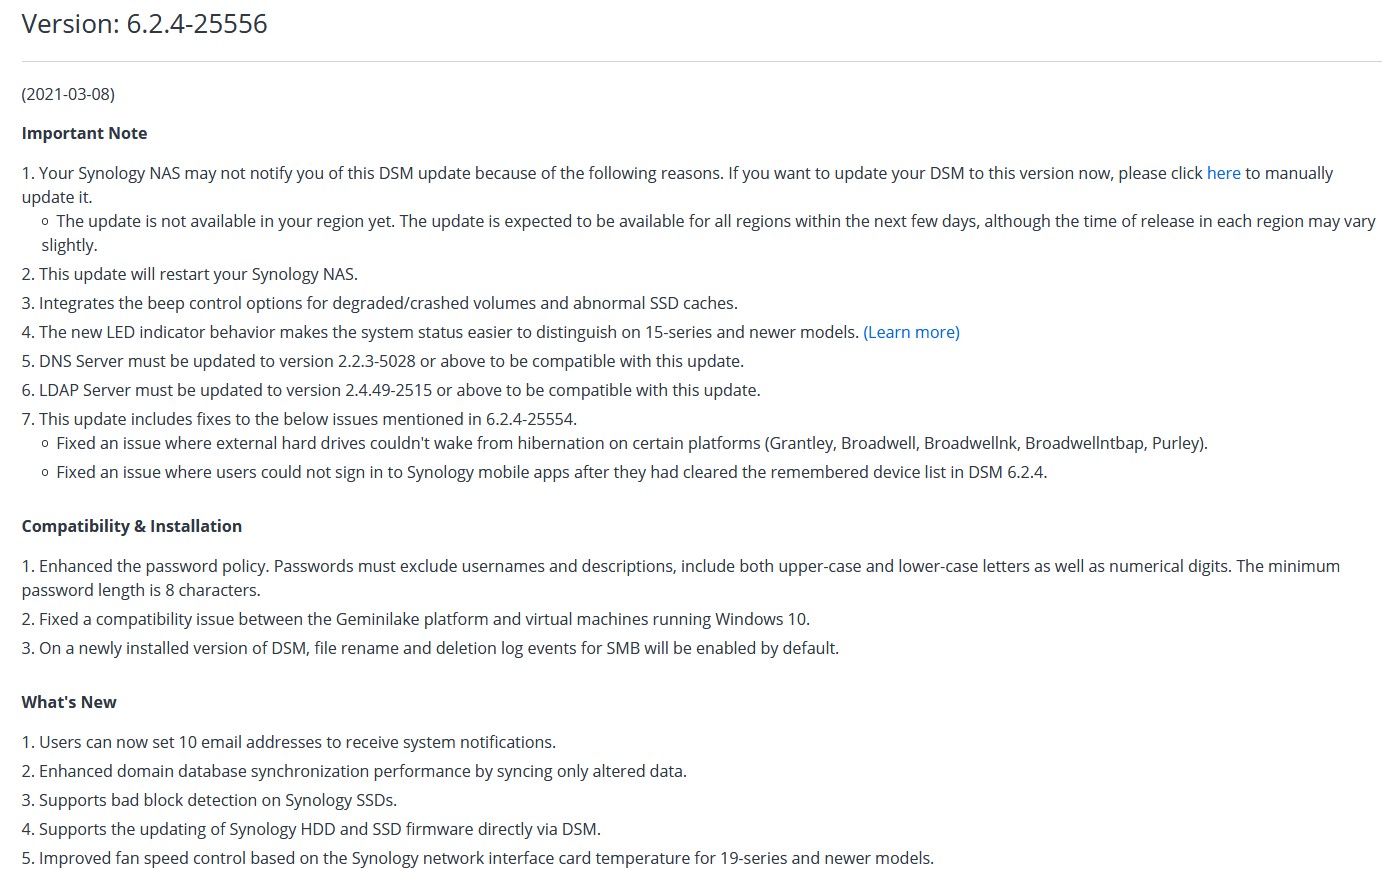The width and height of the screenshot is (1384, 870).
Task: Click the 10 email addresses notification item
Action: [296, 742]
